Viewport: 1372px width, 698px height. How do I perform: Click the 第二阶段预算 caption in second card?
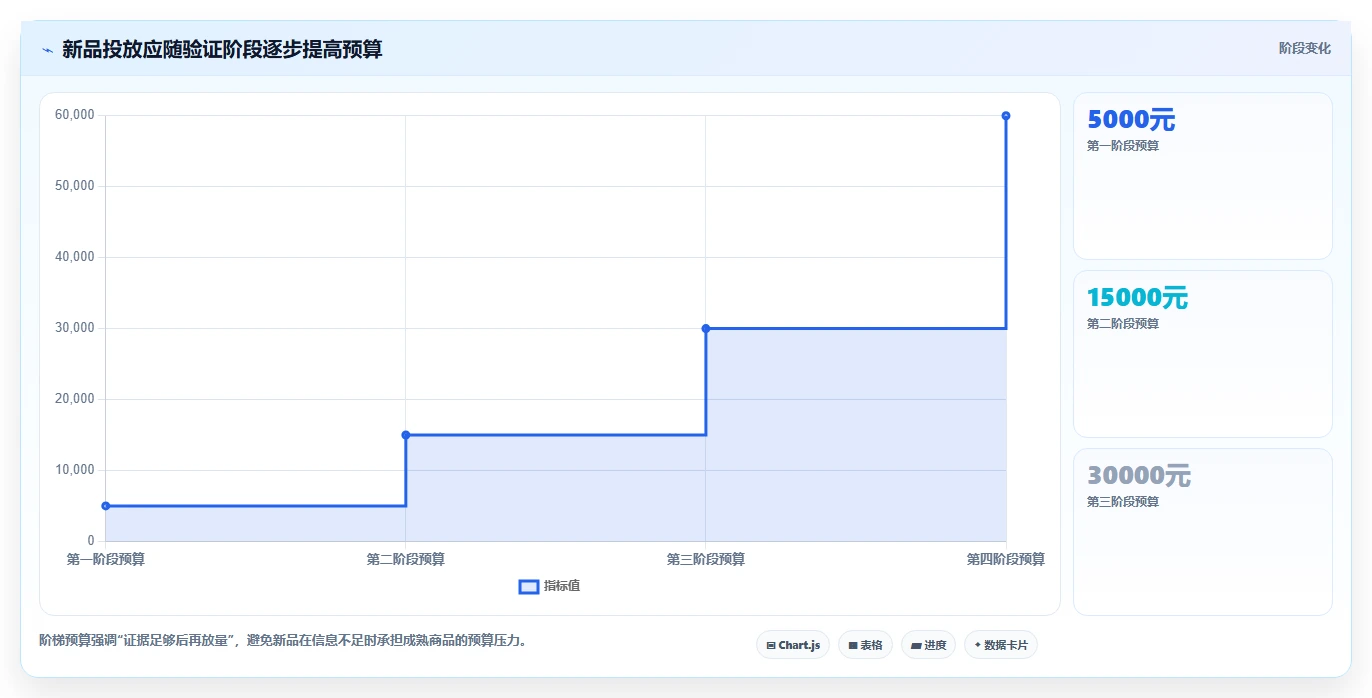(x=1123, y=324)
